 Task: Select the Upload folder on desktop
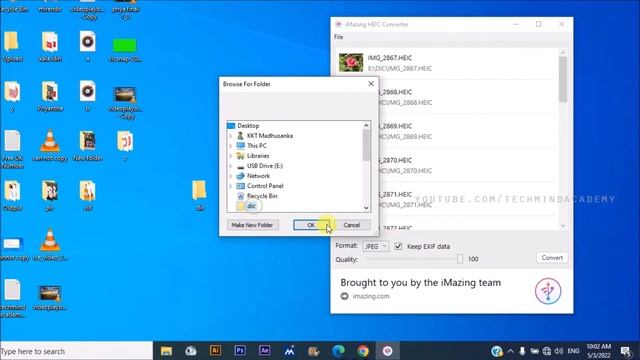[12, 47]
